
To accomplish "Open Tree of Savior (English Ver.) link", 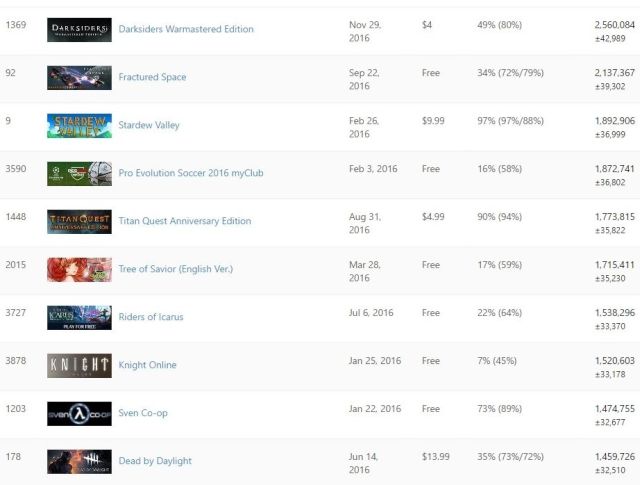I will pos(176,270).
